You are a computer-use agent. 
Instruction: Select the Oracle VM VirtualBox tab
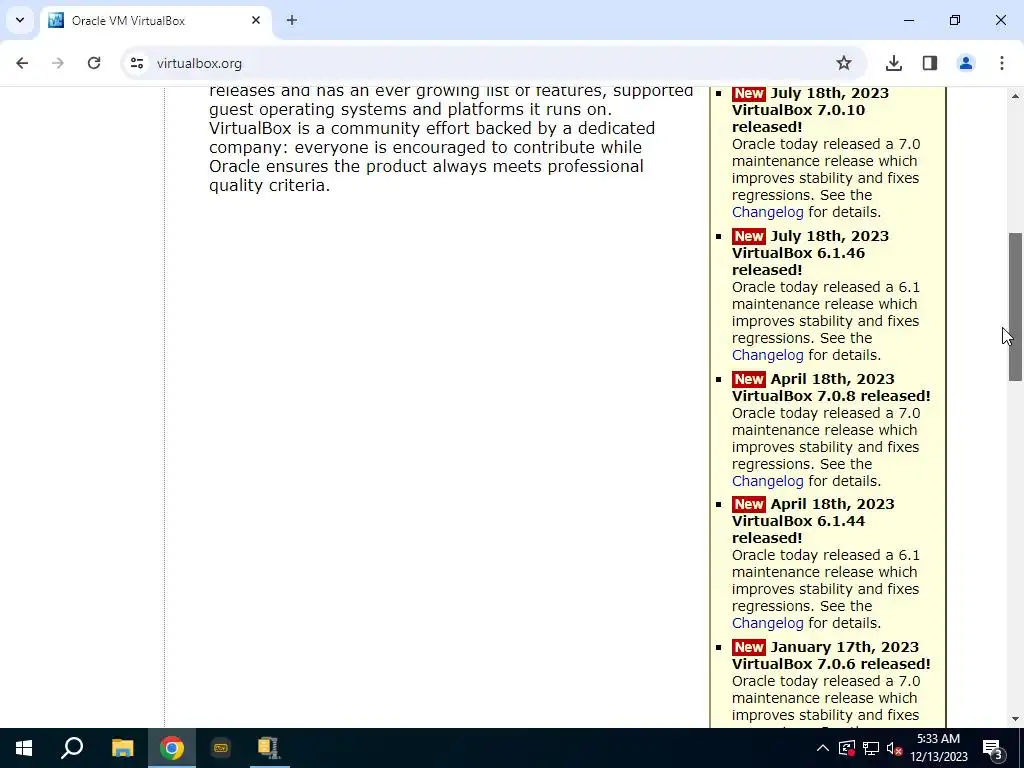155,20
